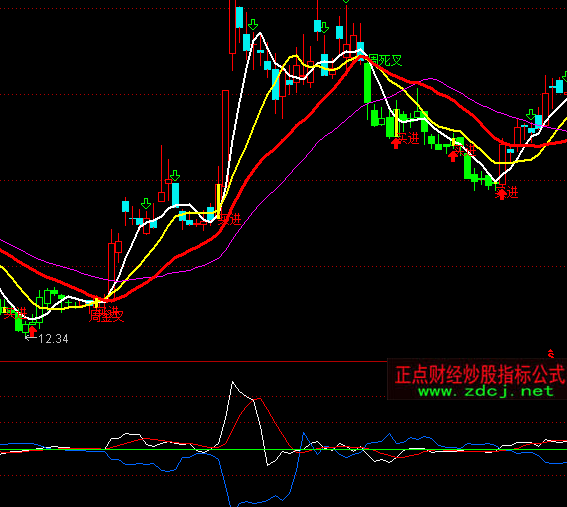Click the 买进 label beside the yellow bar before the rally
This screenshot has width=567, height=507.
(230, 219)
